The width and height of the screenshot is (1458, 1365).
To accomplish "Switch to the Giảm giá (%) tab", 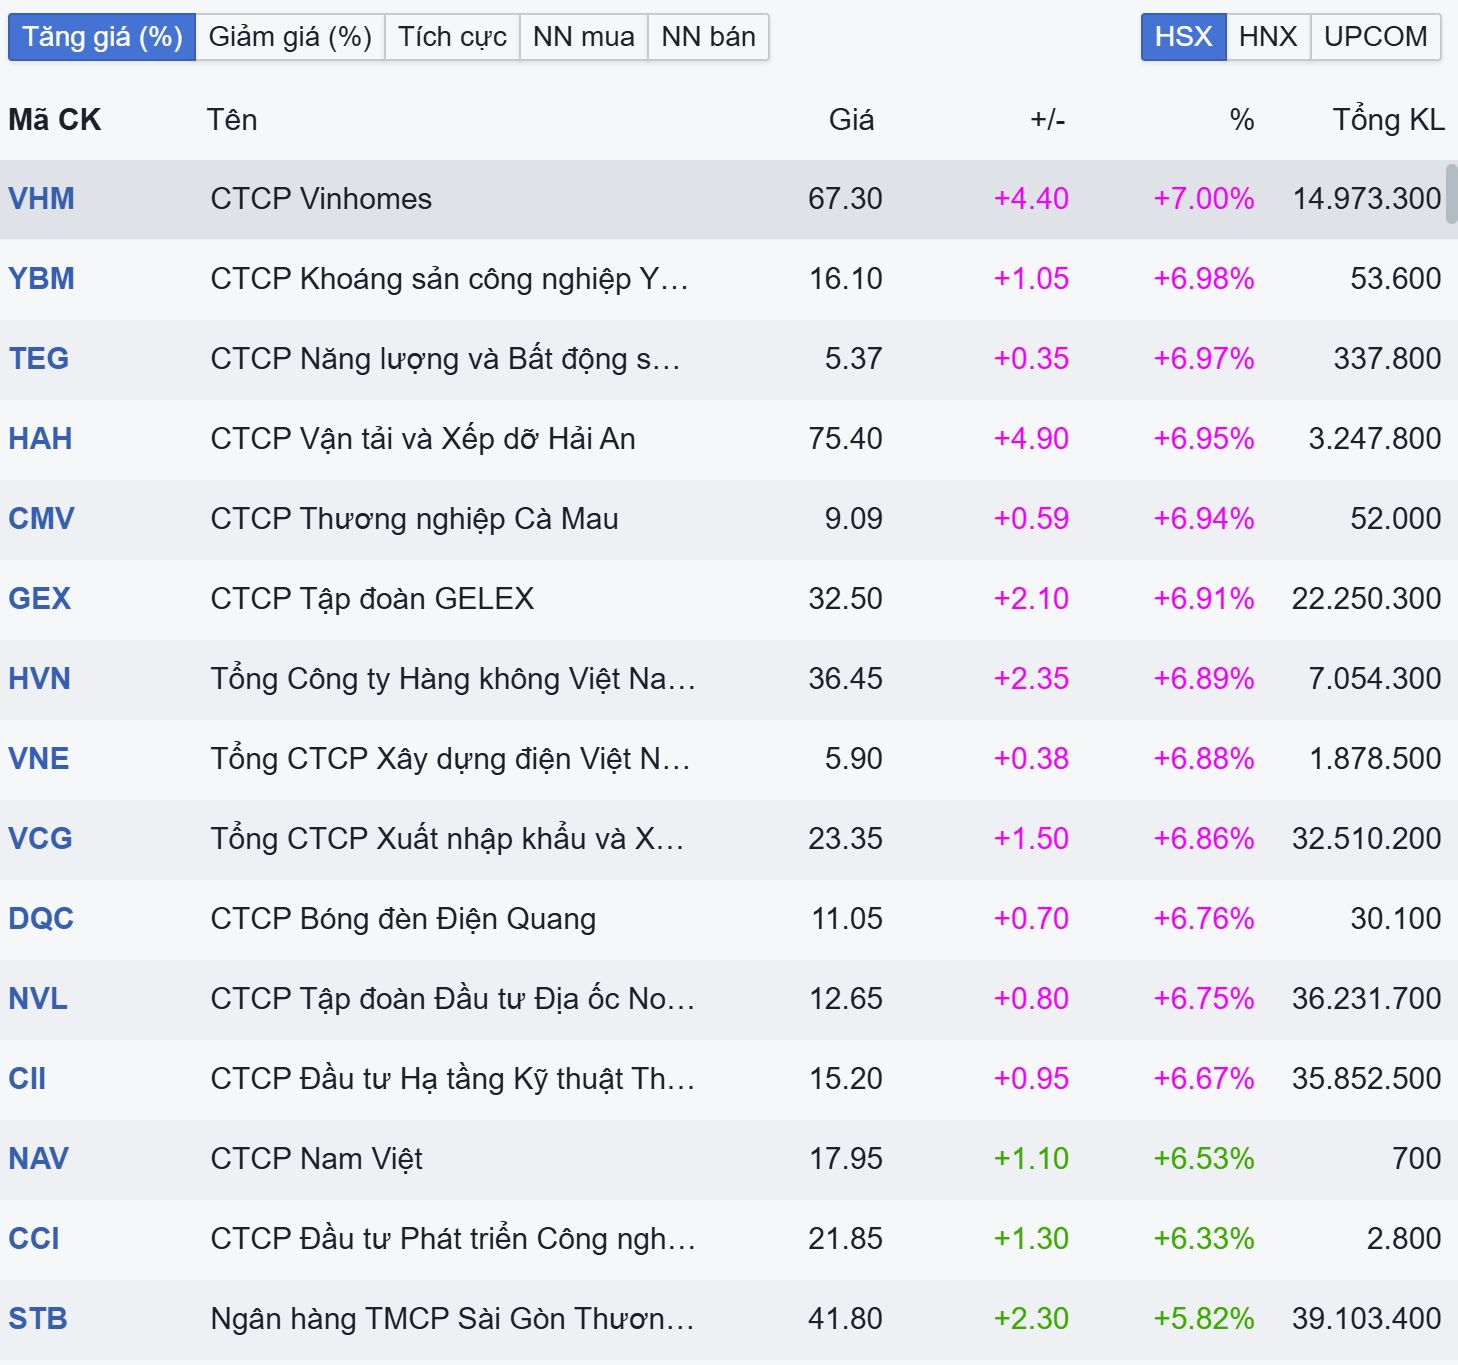I will (x=290, y=37).
